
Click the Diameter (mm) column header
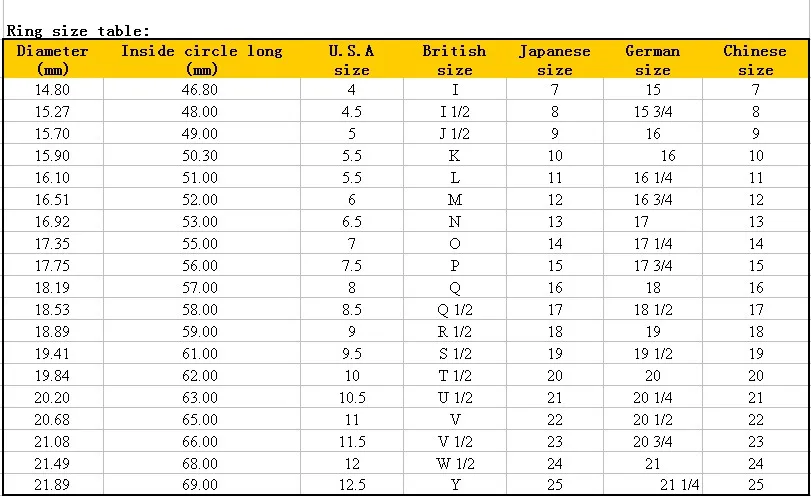52,60
